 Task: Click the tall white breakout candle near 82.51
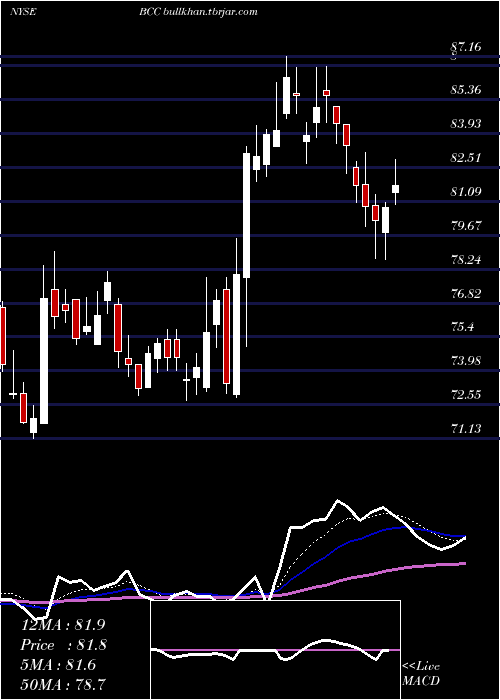point(246,215)
